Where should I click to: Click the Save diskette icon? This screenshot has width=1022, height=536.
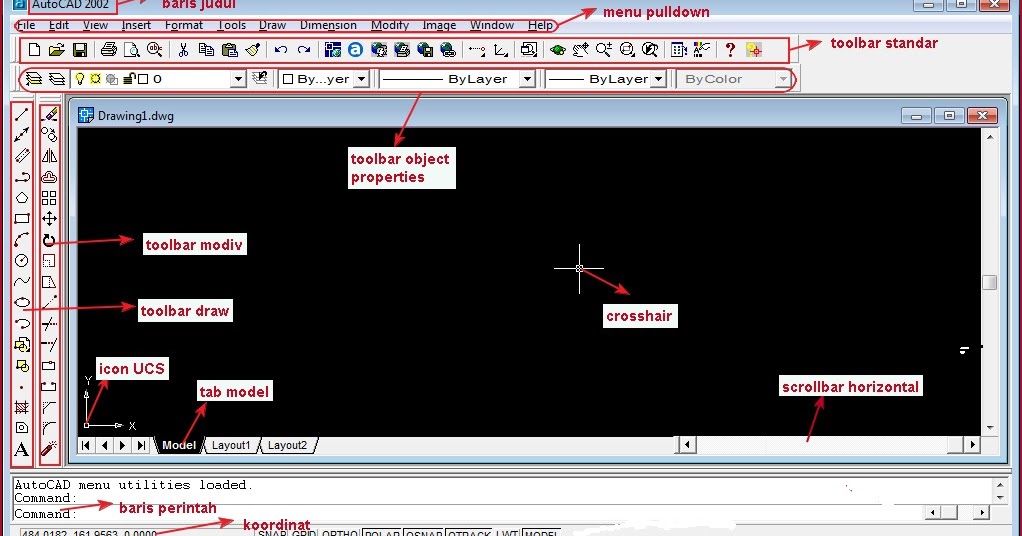pyautogui.click(x=80, y=50)
